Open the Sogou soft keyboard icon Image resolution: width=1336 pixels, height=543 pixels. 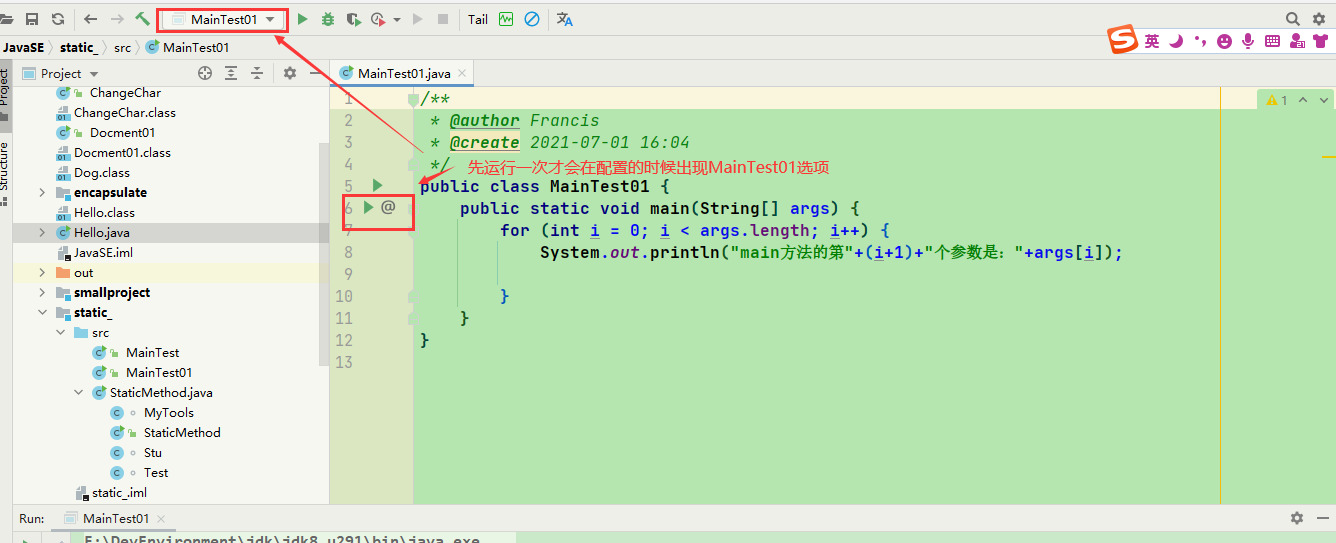tap(1272, 41)
